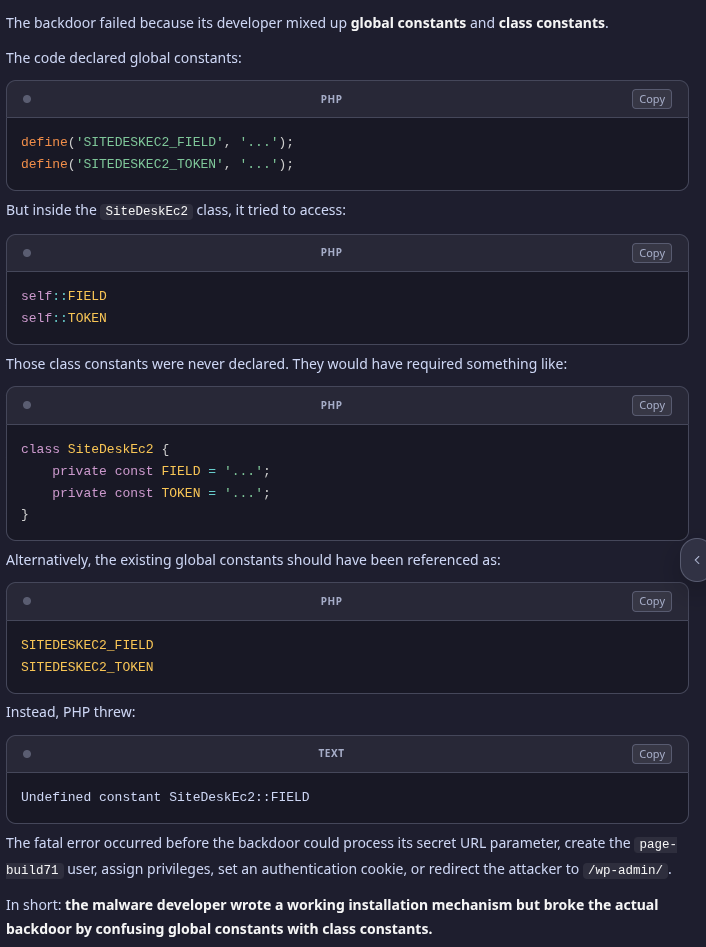
Task: Click the bold text global constants in first paragraph
Action: coord(408,23)
